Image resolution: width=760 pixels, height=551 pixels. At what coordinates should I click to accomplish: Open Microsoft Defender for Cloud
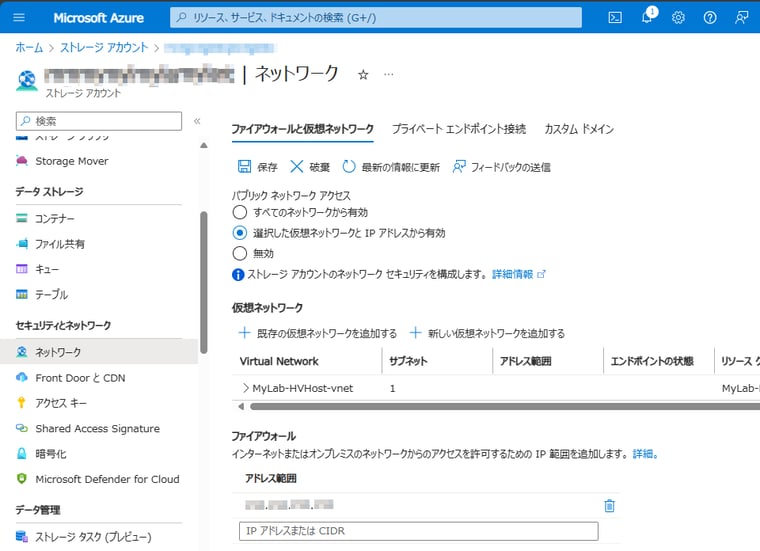(107, 479)
